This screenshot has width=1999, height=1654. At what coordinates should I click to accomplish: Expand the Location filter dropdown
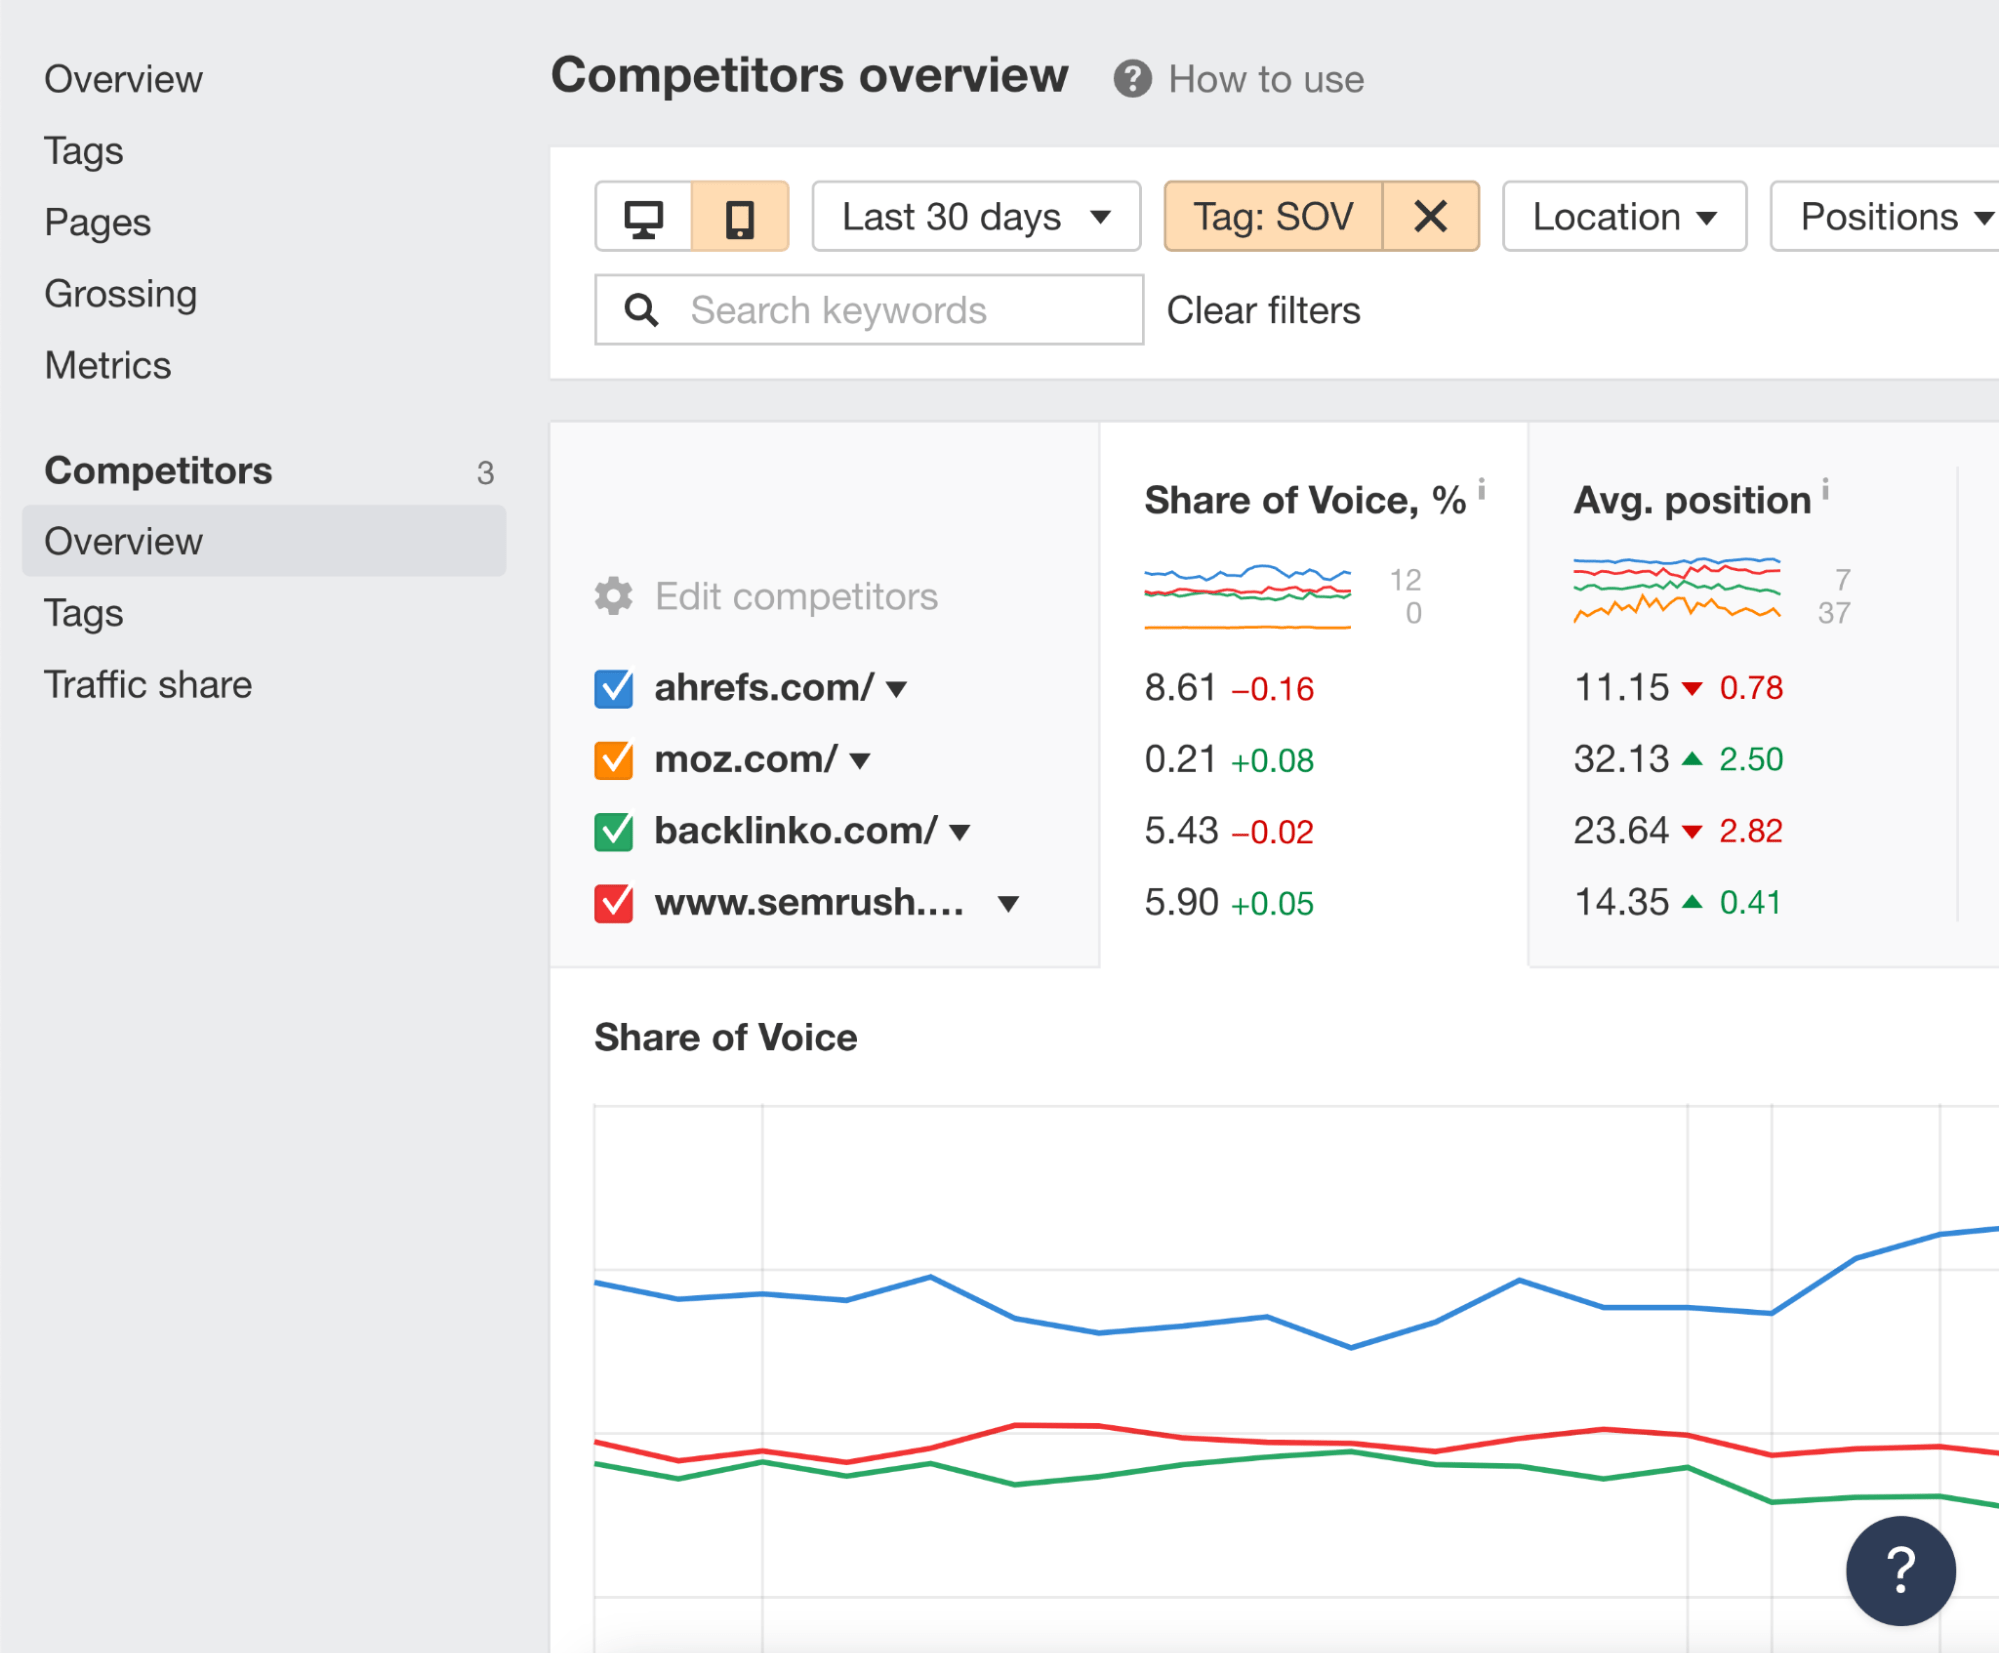pyautogui.click(x=1623, y=217)
